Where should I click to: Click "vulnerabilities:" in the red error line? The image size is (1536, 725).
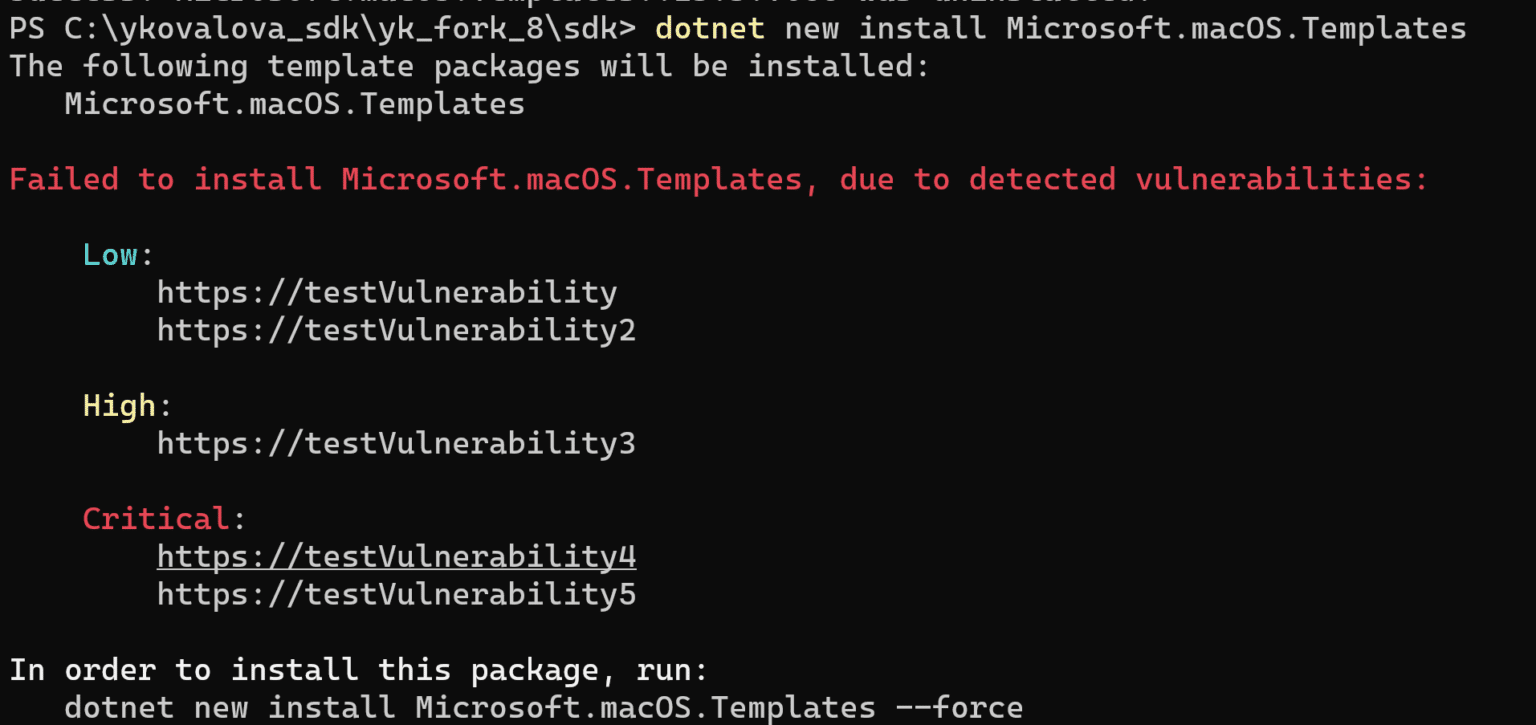pyautogui.click(x=1282, y=179)
